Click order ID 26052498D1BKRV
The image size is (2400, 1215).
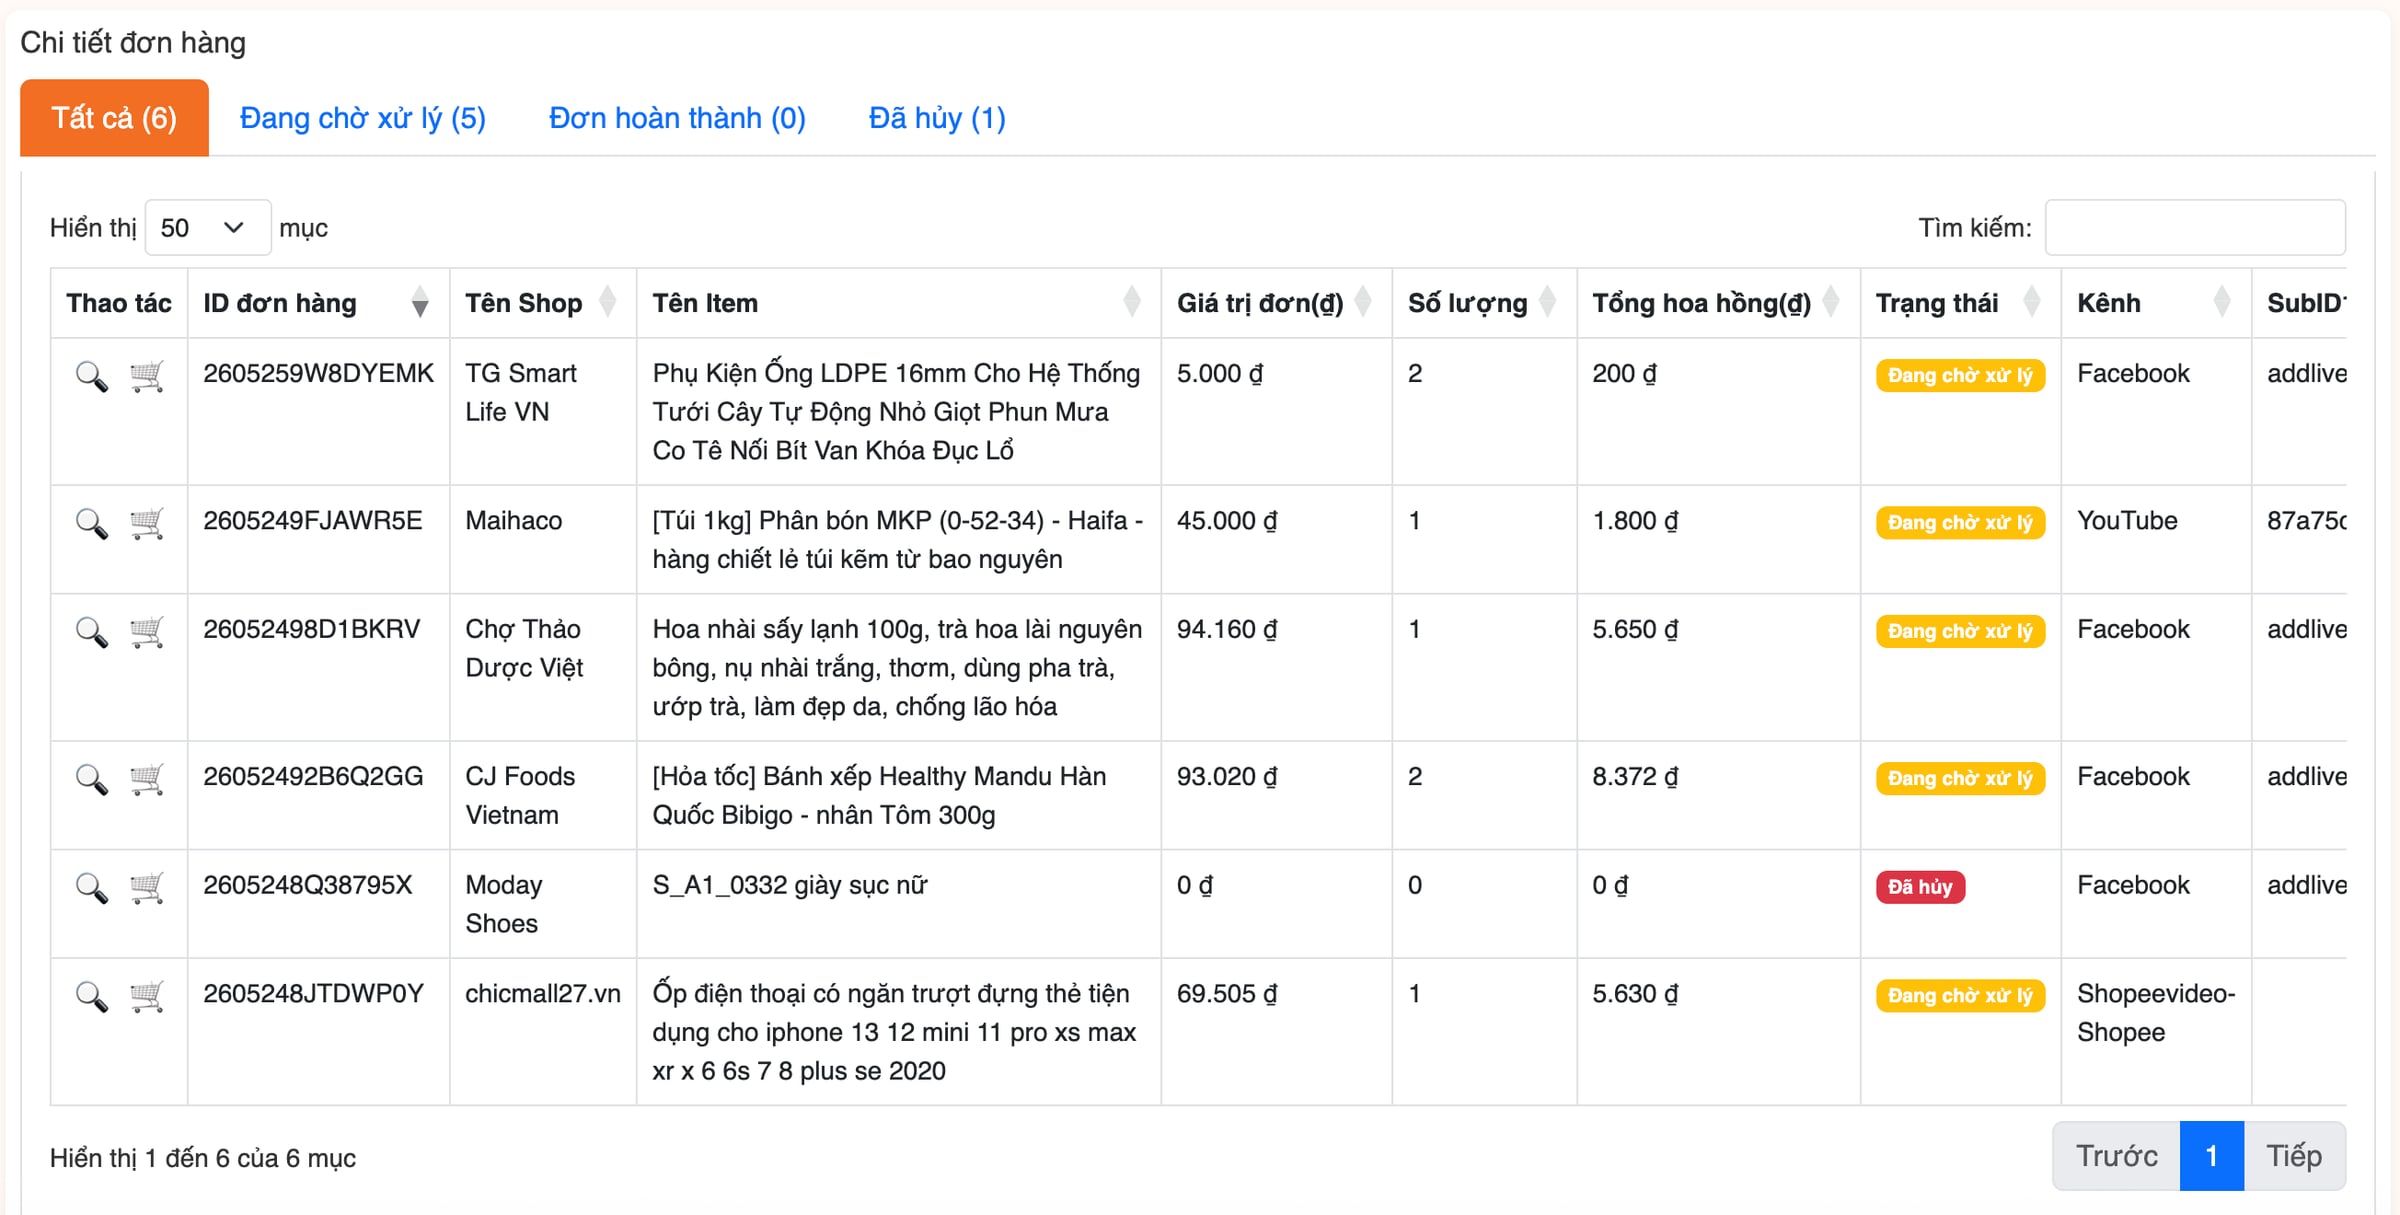pos(311,629)
